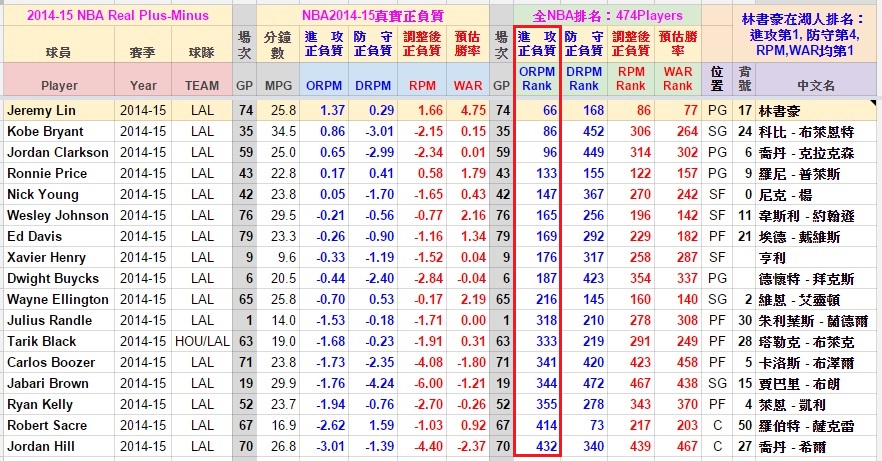Select the Player column header cell

tap(57, 86)
